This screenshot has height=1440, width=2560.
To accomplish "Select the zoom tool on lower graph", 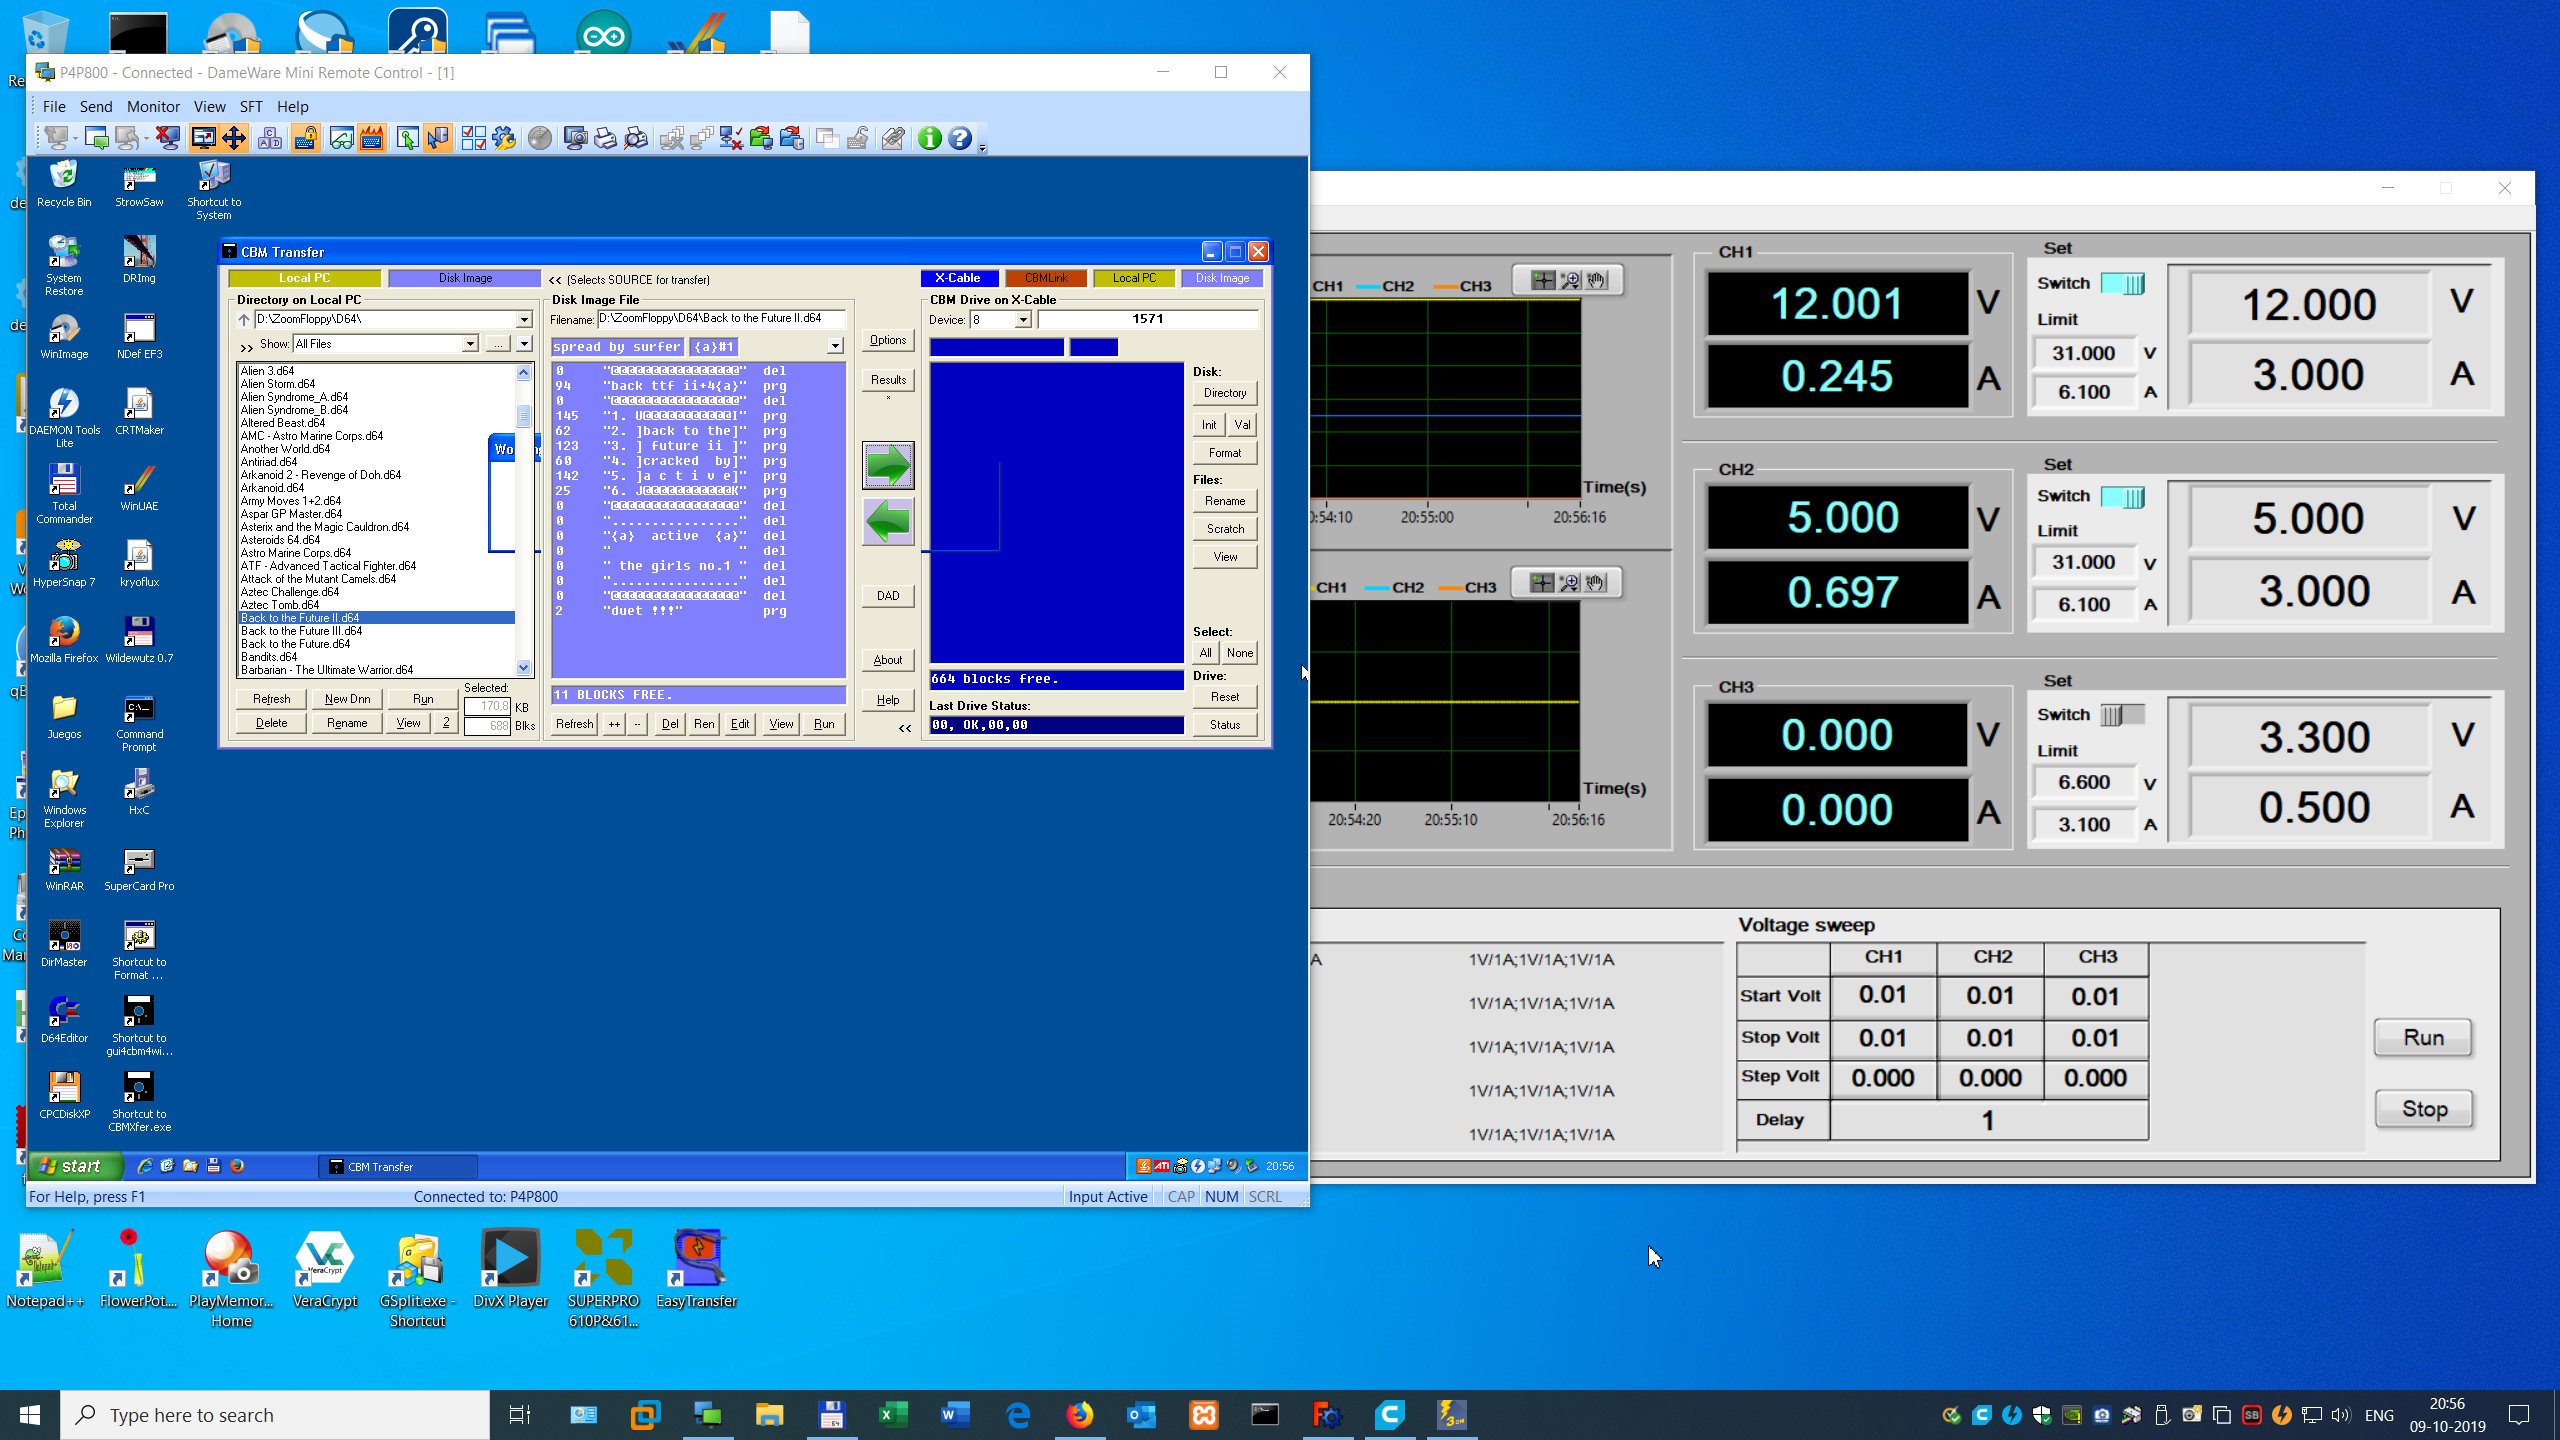I will pos(1568,583).
